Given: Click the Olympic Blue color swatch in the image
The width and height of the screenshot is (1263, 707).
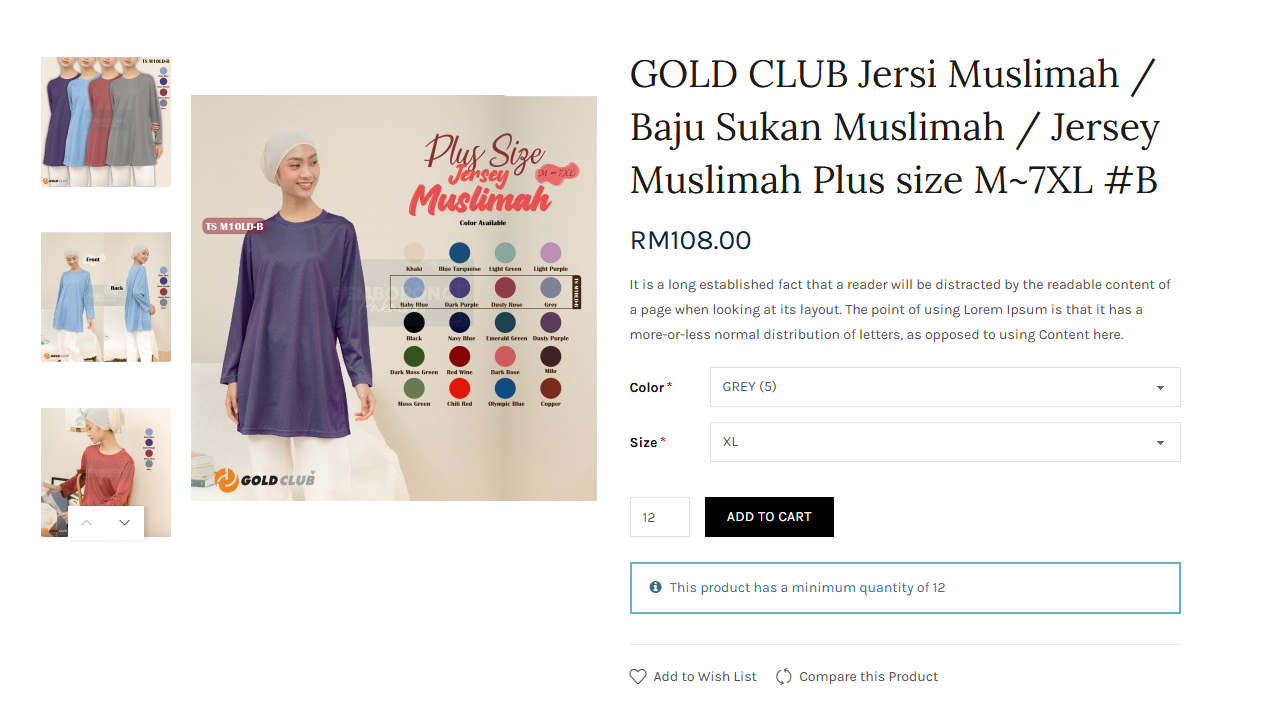Looking at the screenshot, I should 505,388.
